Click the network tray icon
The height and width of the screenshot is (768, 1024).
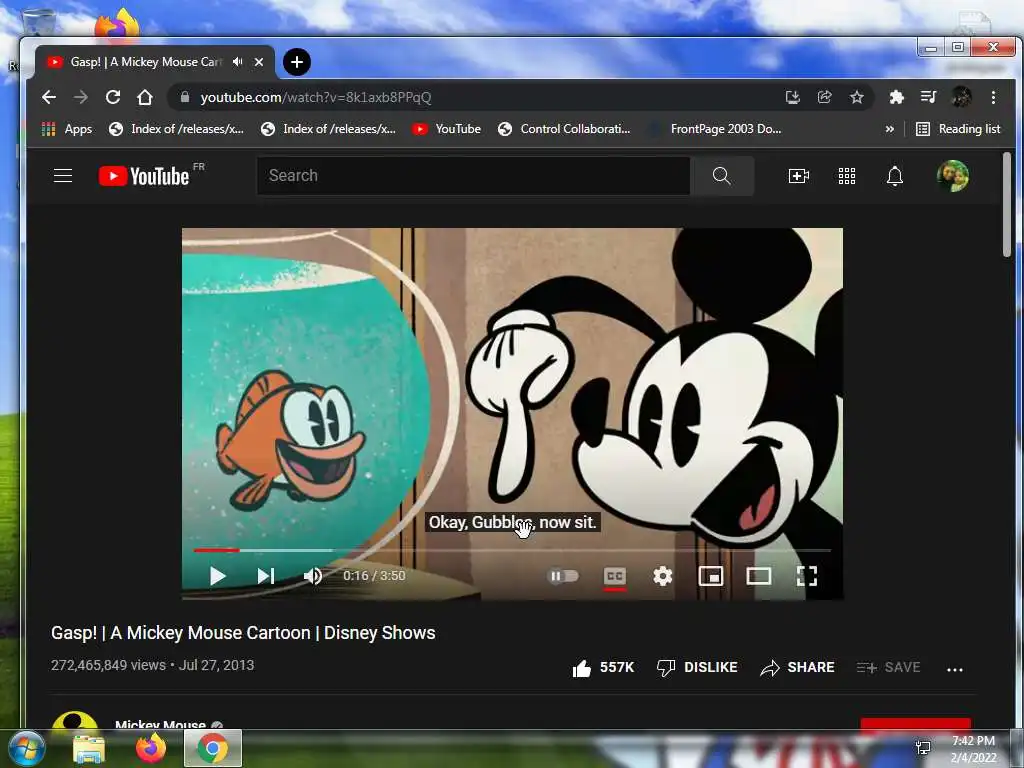click(x=923, y=748)
